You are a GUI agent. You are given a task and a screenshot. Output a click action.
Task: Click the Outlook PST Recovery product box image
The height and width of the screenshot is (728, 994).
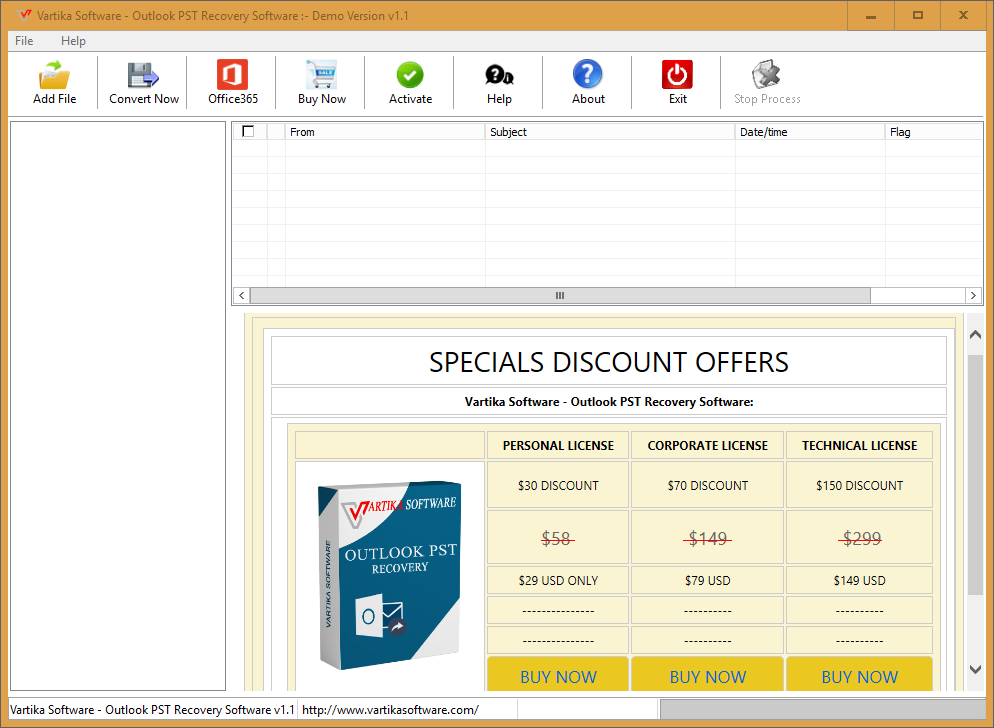pyautogui.click(x=389, y=575)
